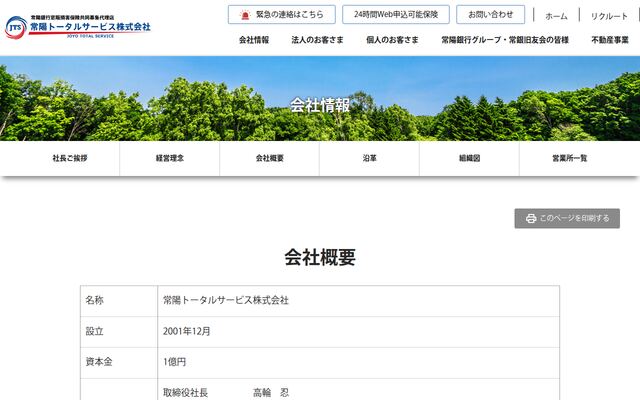Open the 個人のお客さま menu
This screenshot has height=400, width=640.
392,40
